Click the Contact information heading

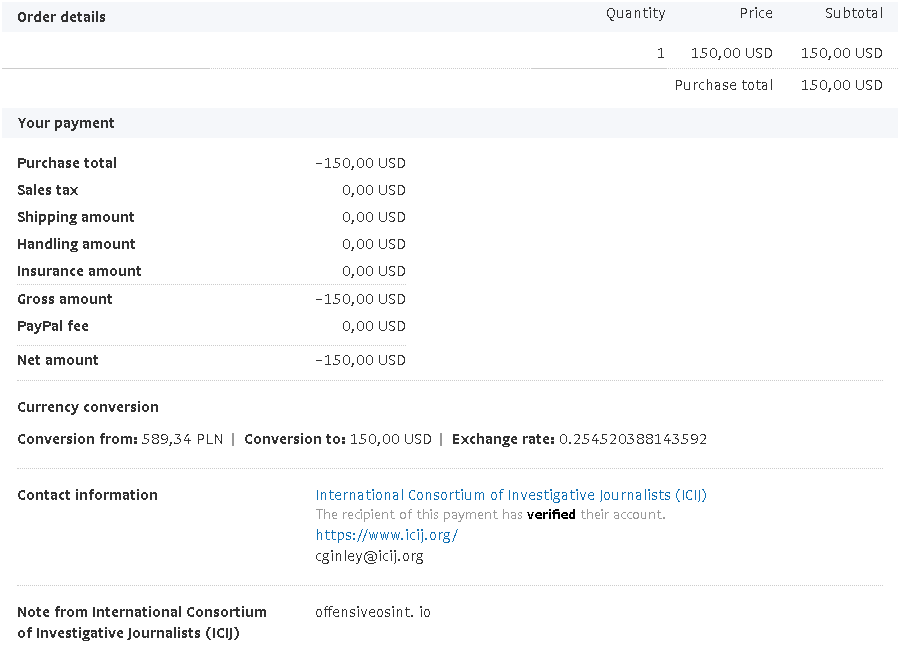[x=87, y=495]
